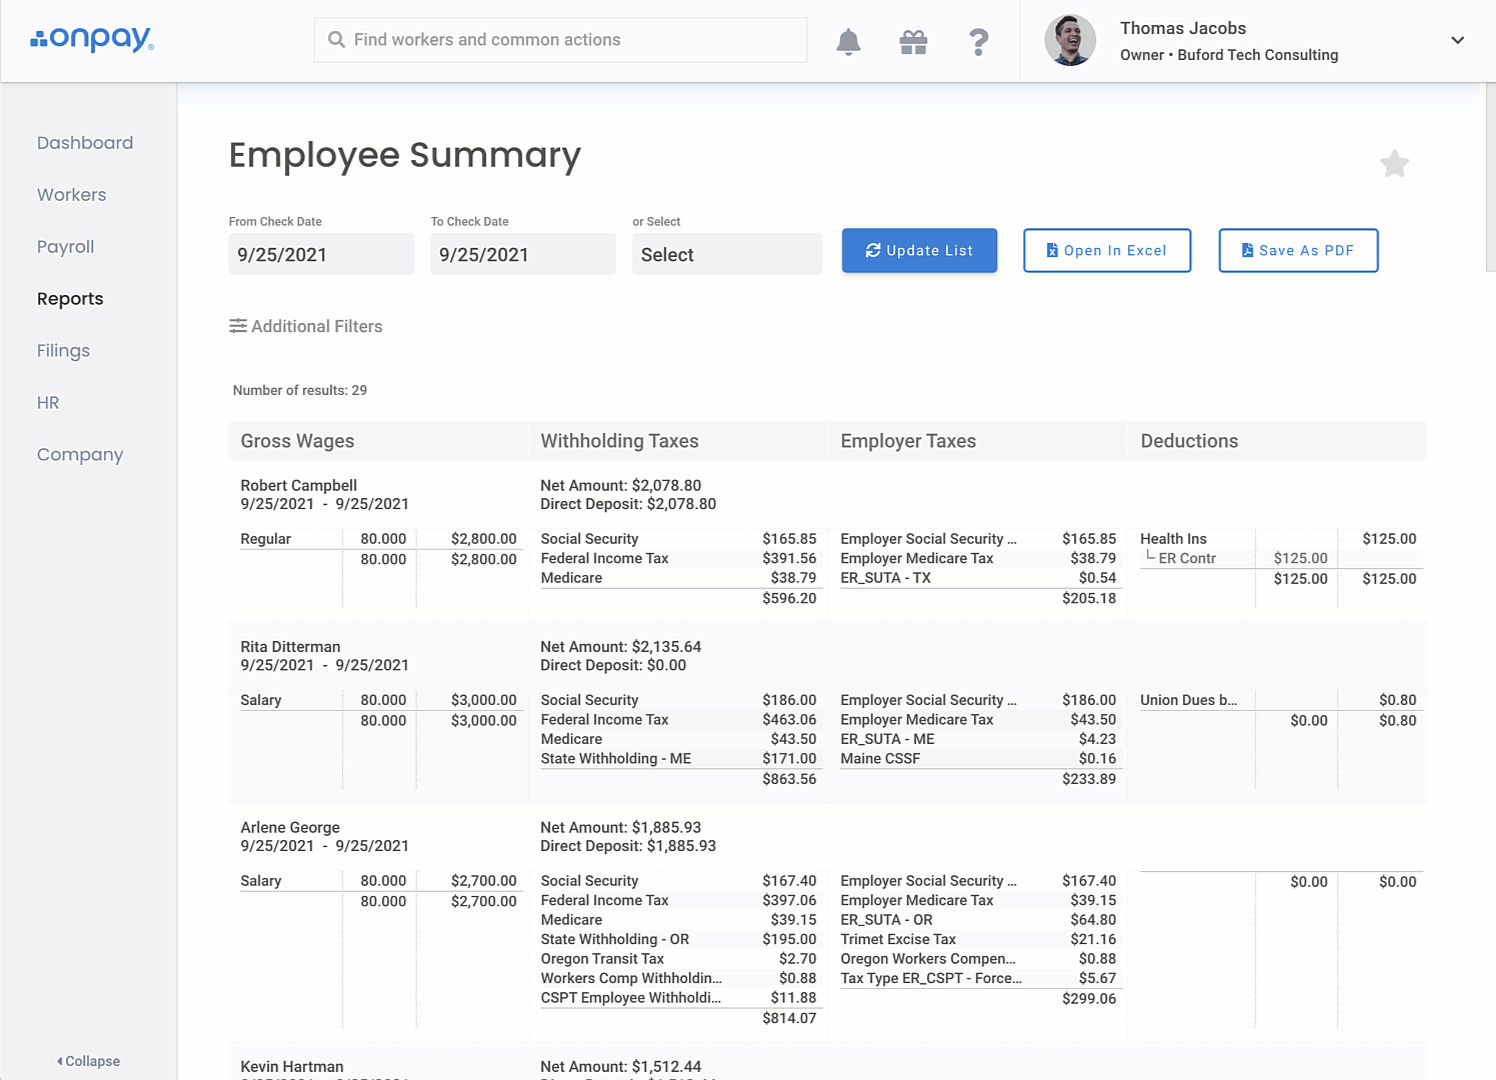
Task: Focus the Find workers search field
Action: 560,40
